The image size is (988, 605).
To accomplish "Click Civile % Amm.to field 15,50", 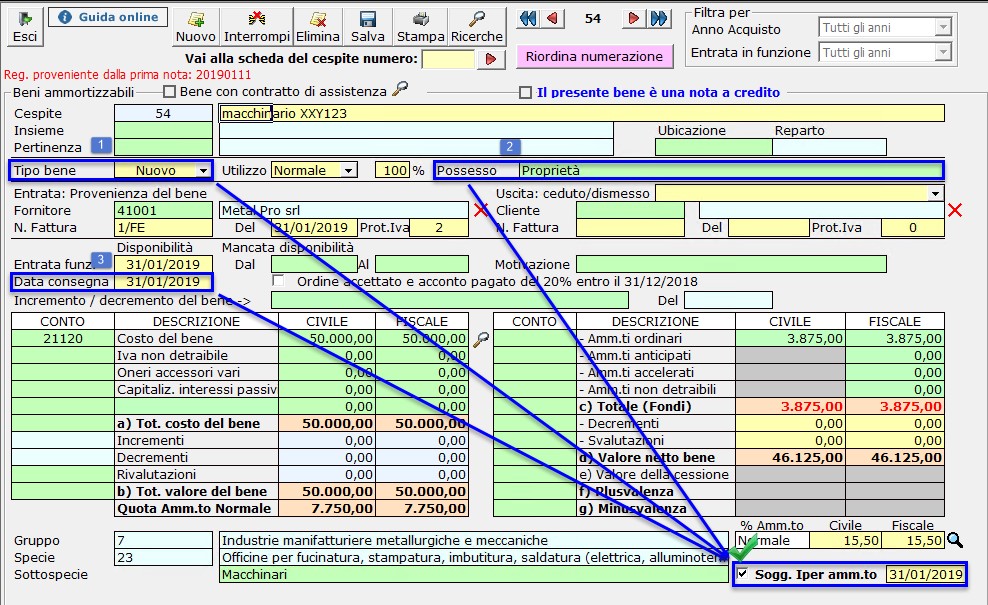I will (x=846, y=541).
